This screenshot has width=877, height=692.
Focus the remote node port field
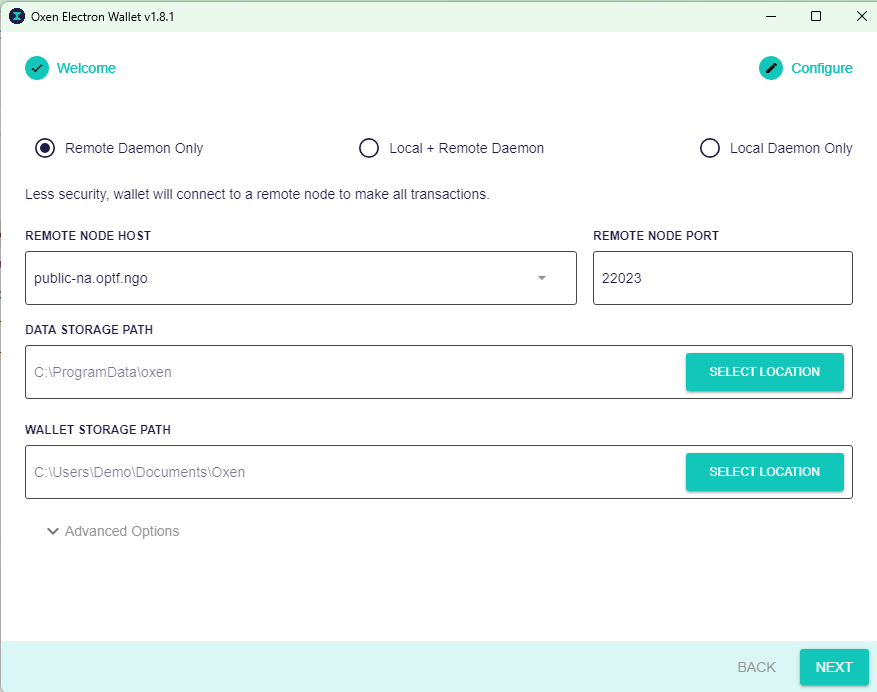723,278
